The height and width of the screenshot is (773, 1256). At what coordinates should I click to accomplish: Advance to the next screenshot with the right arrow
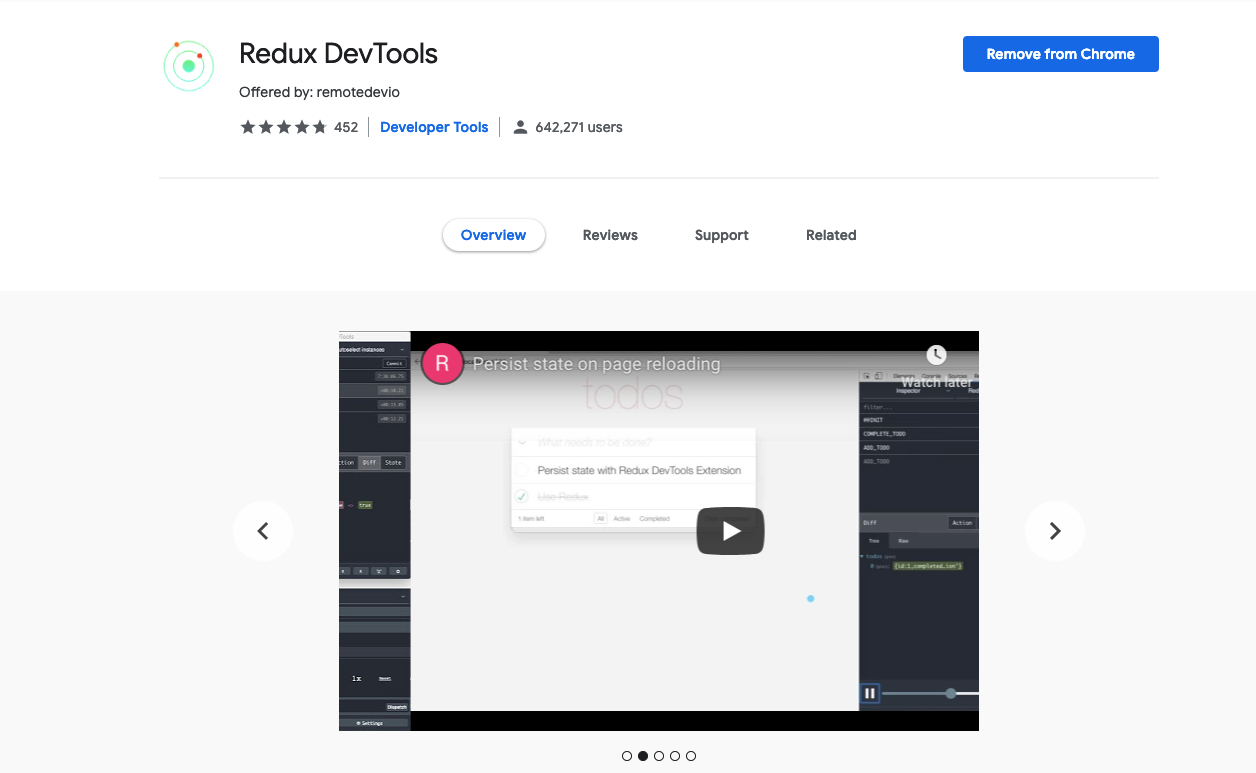point(1055,531)
